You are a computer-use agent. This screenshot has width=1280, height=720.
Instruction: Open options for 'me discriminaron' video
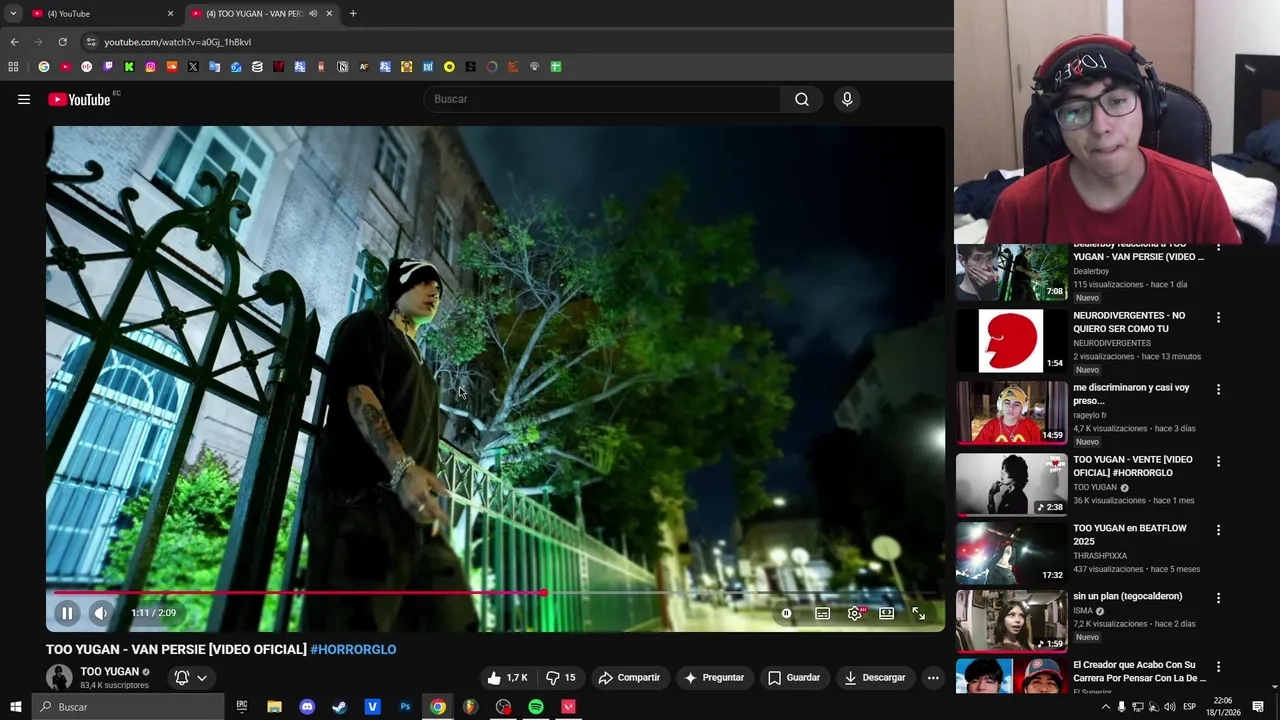pos(1218,389)
